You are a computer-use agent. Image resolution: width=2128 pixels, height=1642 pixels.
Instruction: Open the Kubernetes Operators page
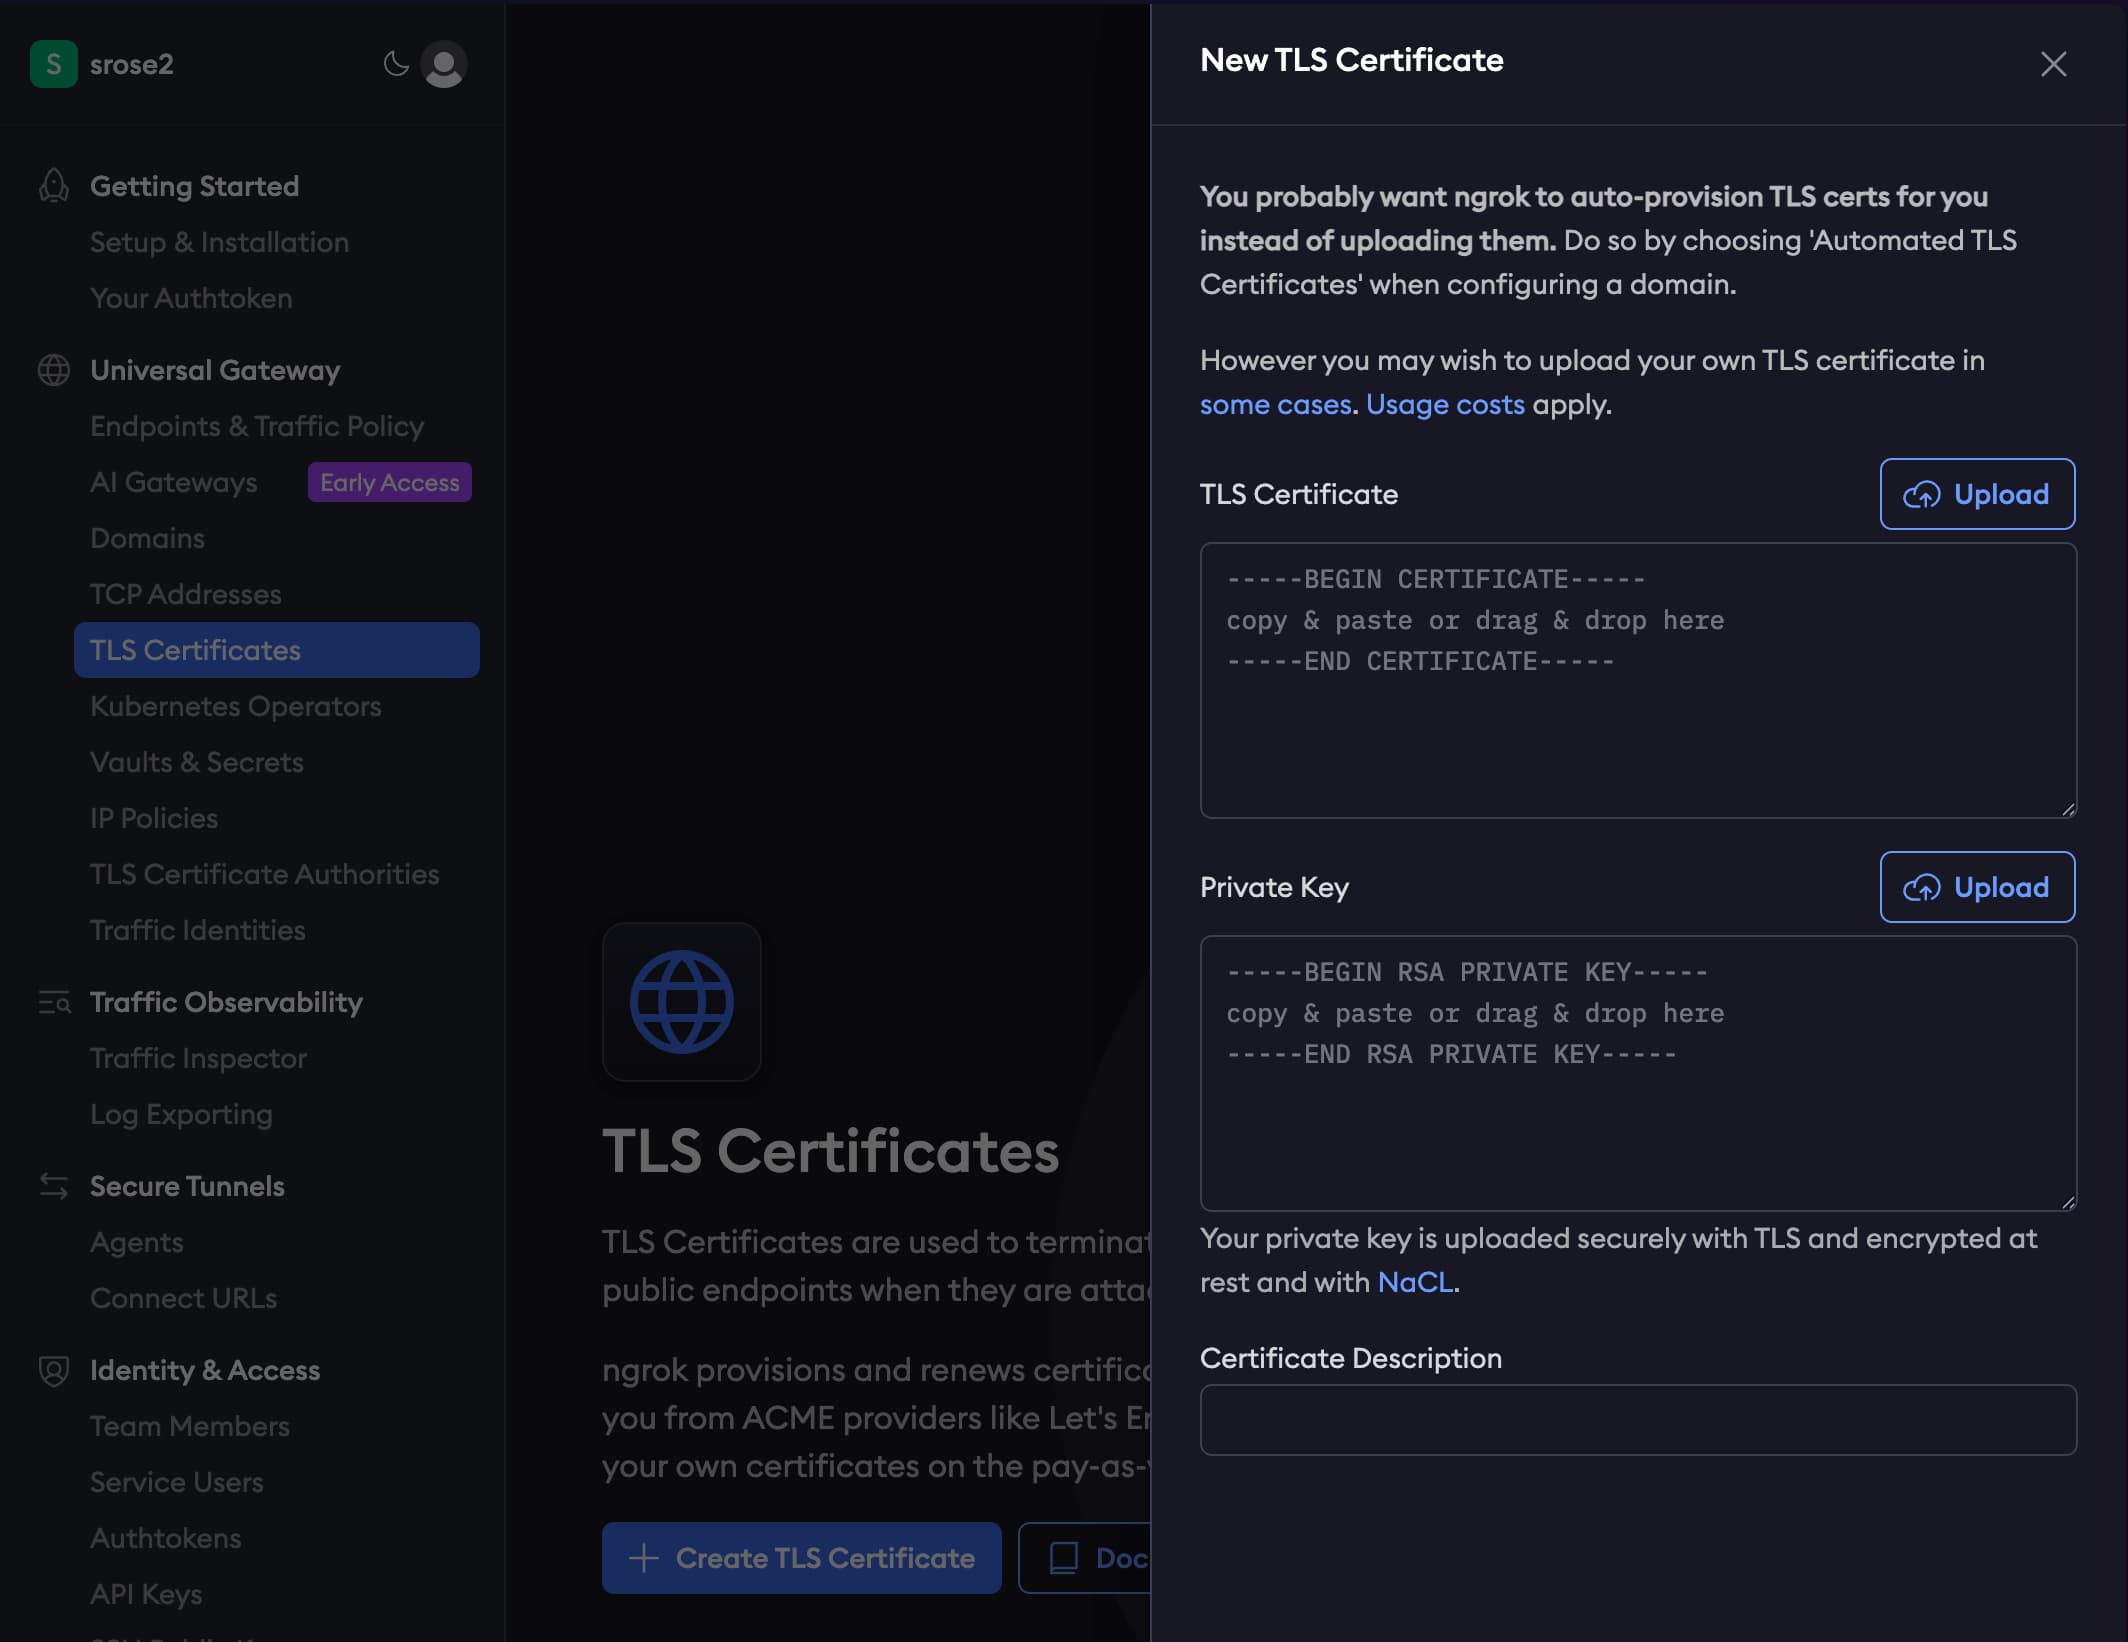[235, 705]
